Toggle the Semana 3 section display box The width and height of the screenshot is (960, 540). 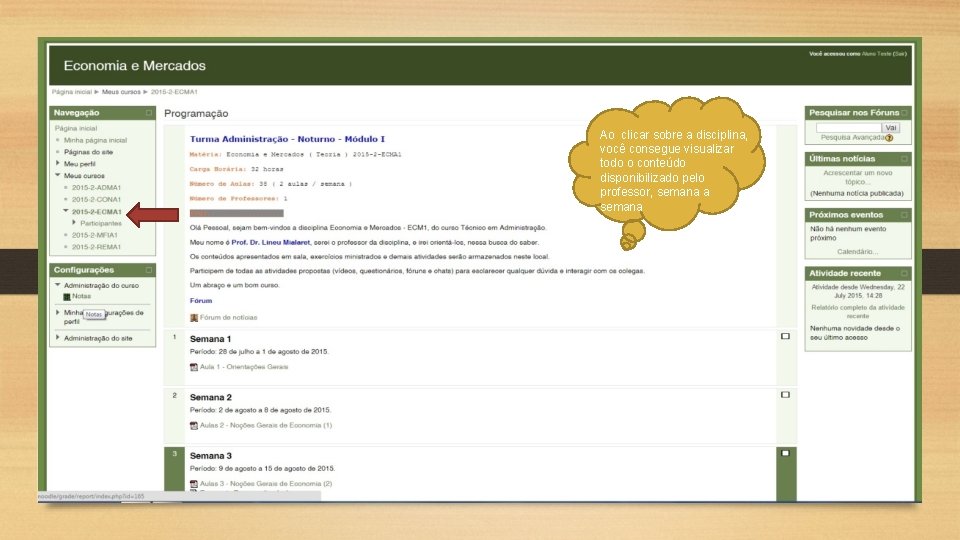click(786, 453)
